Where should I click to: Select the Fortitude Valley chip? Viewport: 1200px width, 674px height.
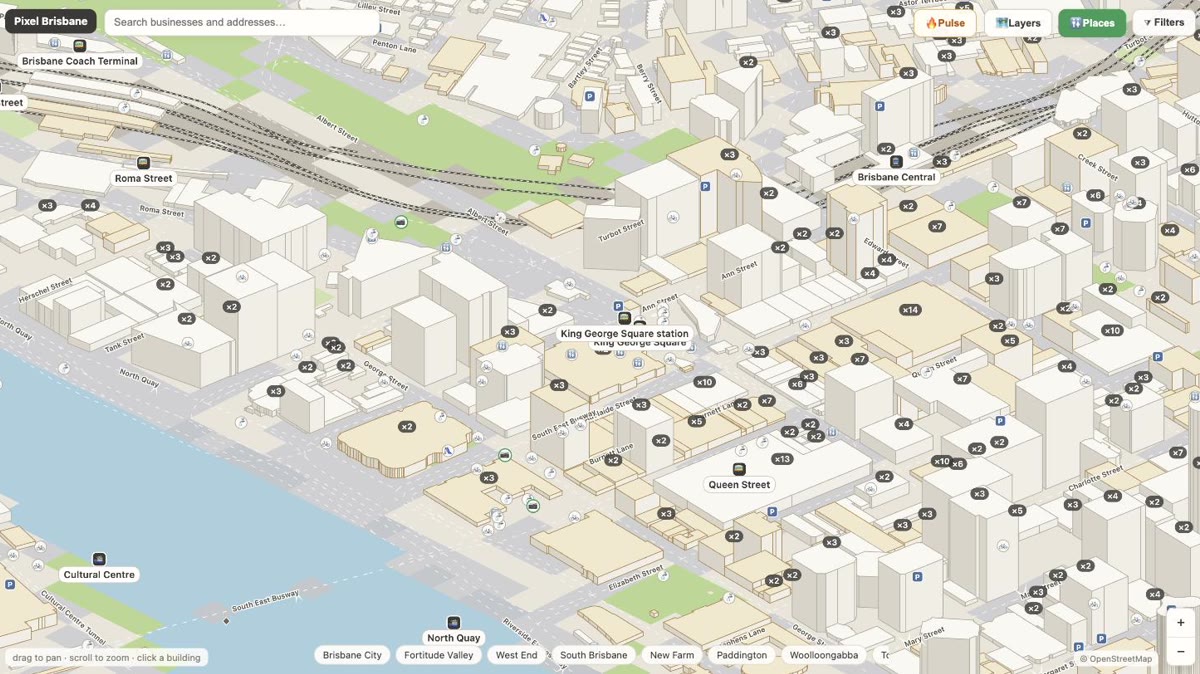438,655
